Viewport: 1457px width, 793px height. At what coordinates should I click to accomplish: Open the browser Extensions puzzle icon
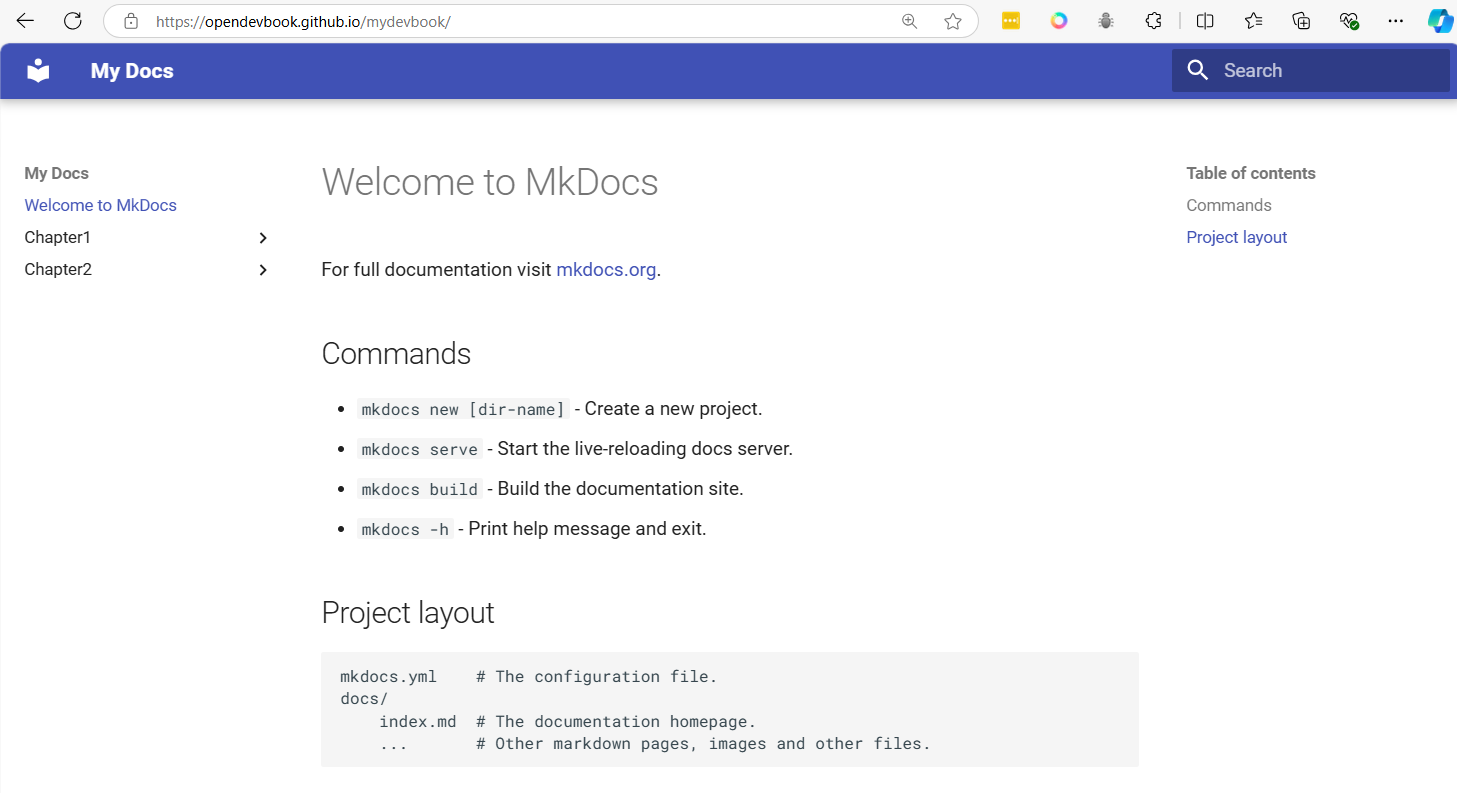pyautogui.click(x=1153, y=21)
